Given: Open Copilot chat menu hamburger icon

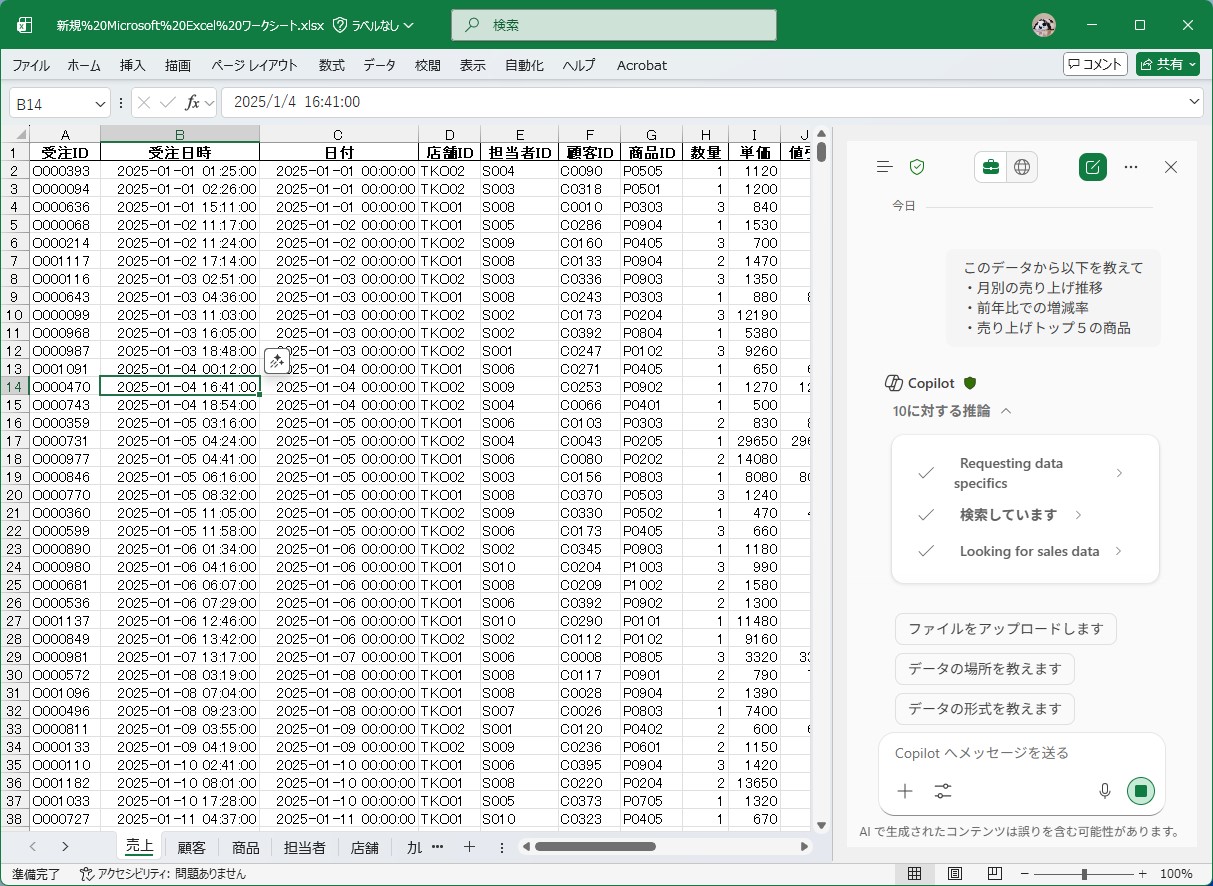Looking at the screenshot, I should (x=884, y=168).
